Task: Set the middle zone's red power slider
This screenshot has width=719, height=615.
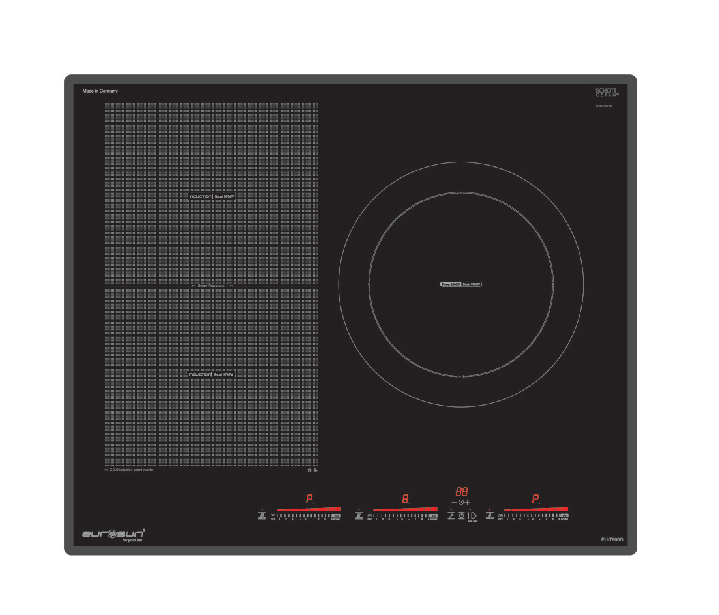Action: coord(405,509)
